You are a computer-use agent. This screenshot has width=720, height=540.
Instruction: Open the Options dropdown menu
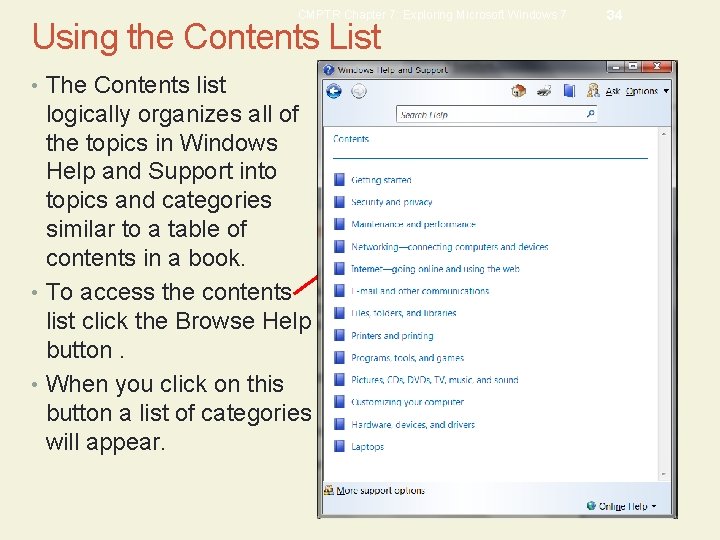647,91
